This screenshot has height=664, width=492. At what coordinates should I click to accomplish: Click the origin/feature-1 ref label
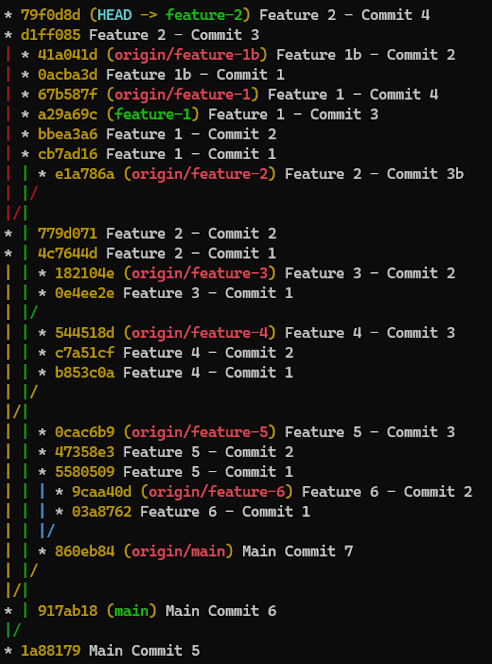pyautogui.click(x=183, y=94)
